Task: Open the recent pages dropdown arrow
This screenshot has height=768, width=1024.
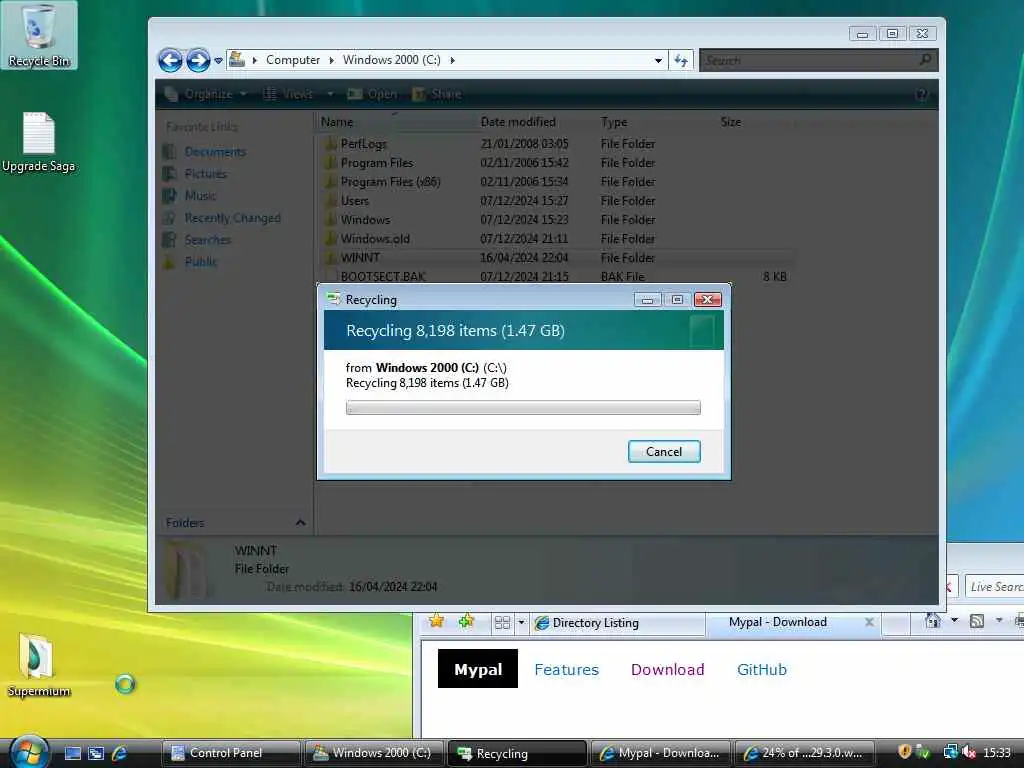Action: tap(218, 61)
